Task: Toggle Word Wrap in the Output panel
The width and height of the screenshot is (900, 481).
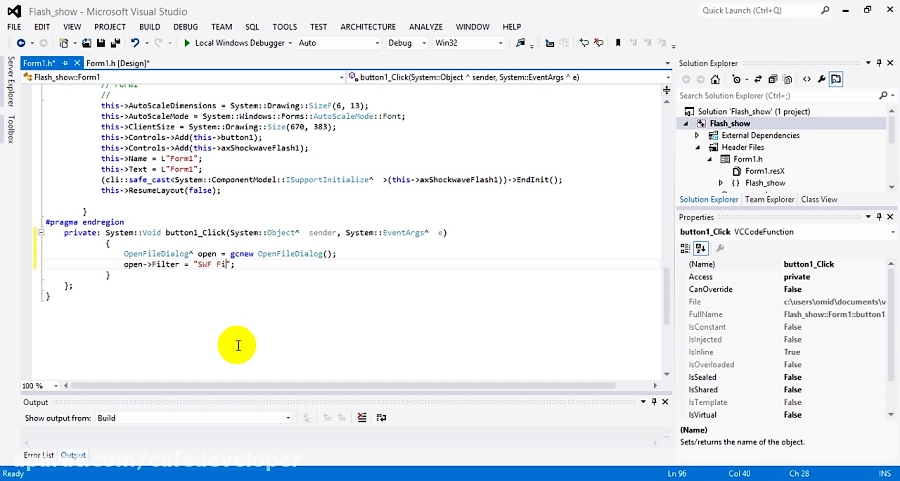Action: (x=381, y=418)
